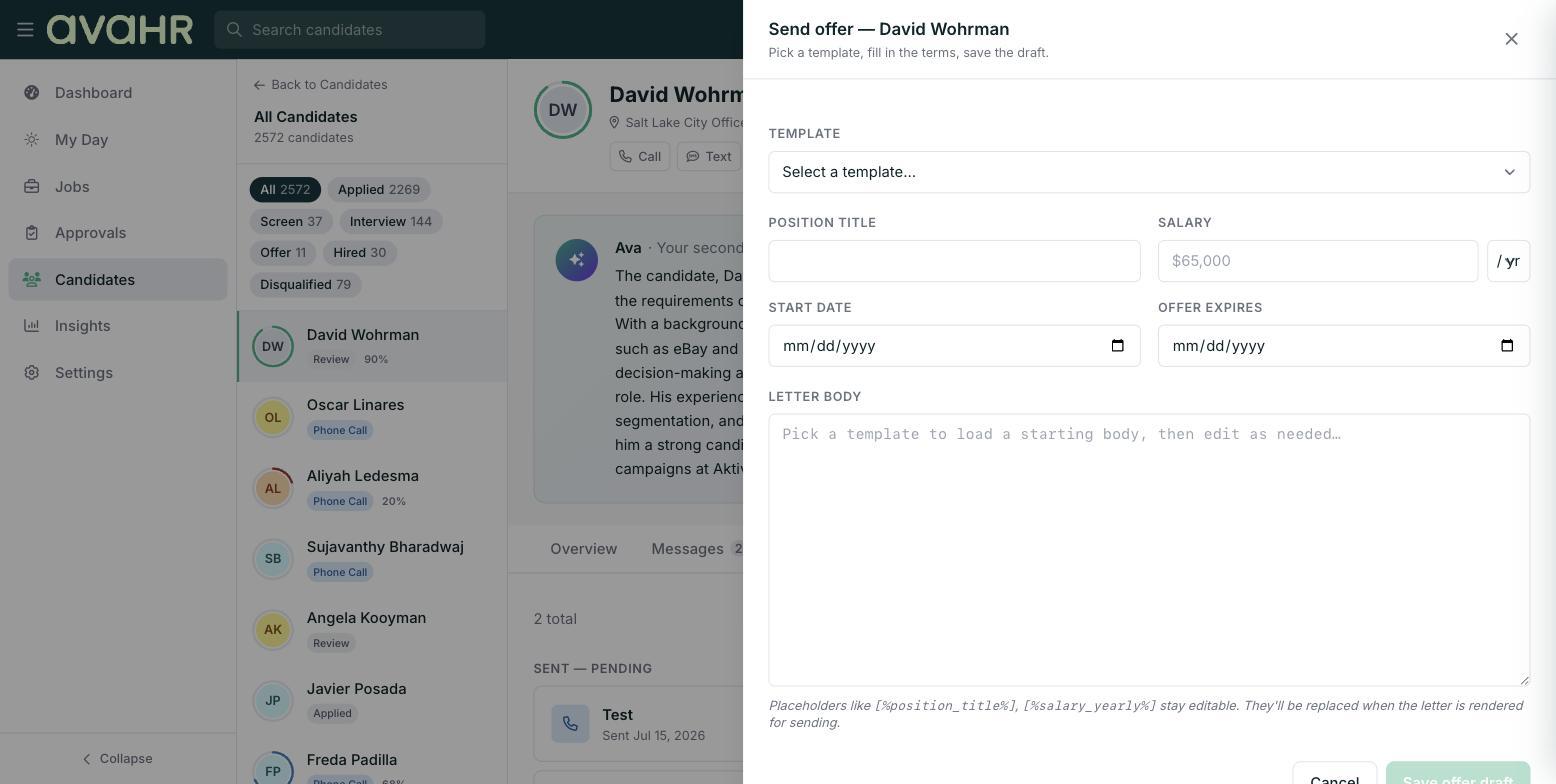Open the Test message sent Jul 15, 2026
1556x784 pixels.
tap(638, 724)
